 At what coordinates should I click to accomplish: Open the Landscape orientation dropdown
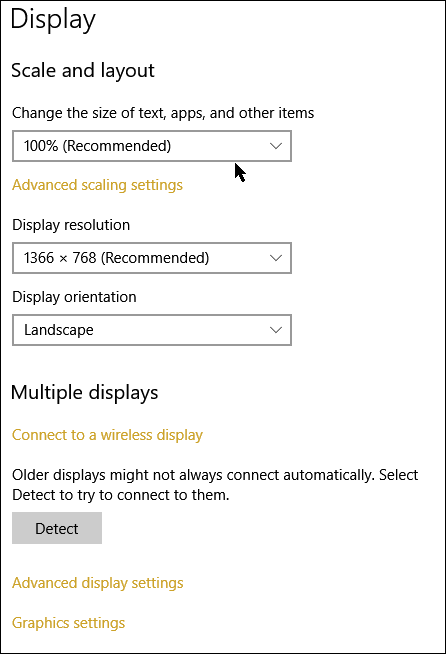click(151, 330)
